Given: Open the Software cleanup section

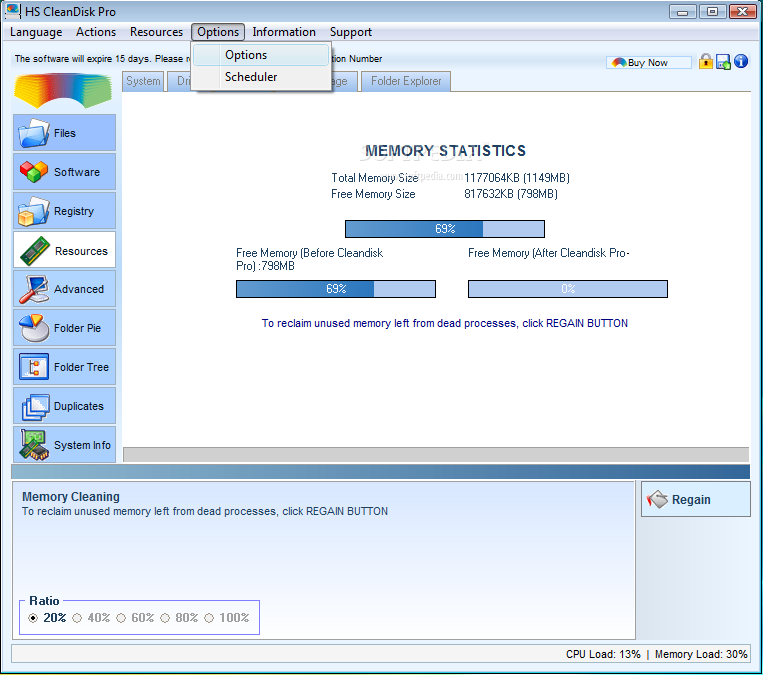Looking at the screenshot, I should 64,172.
